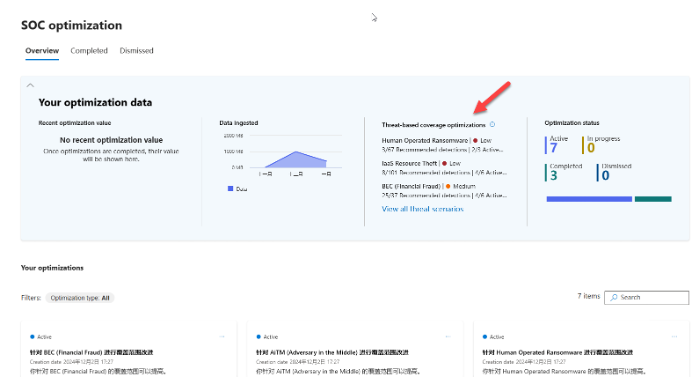Click No recent optimization value message
The width and height of the screenshot is (695, 380).
pyautogui.click(x=111, y=140)
